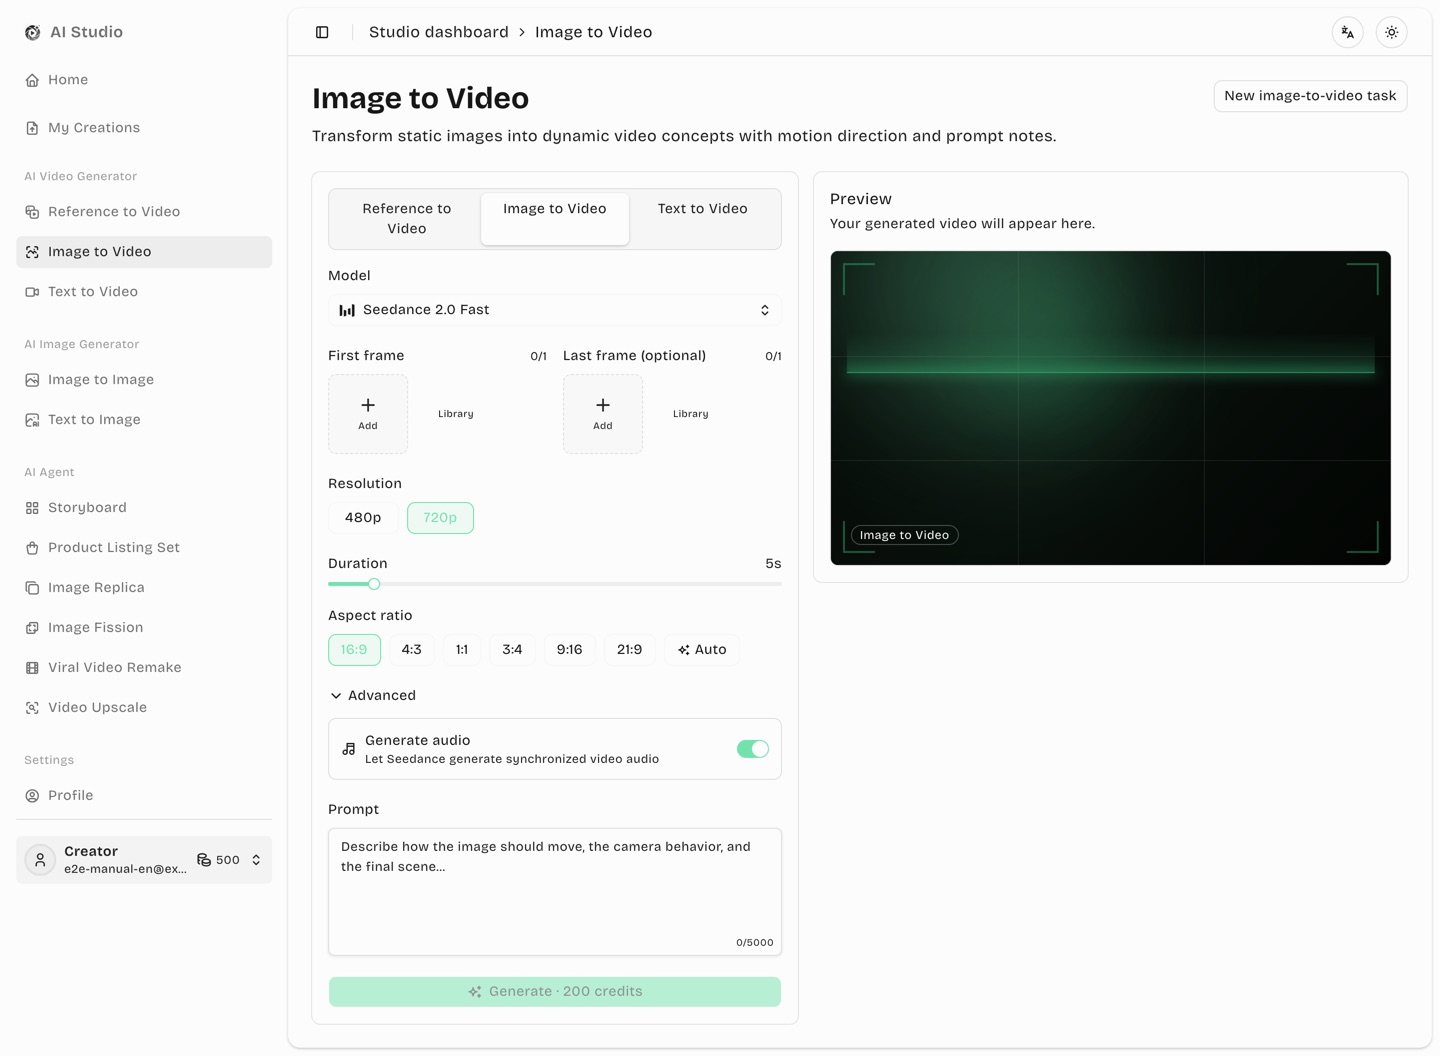Select 720p resolution
Image resolution: width=1440 pixels, height=1056 pixels.
(x=440, y=518)
